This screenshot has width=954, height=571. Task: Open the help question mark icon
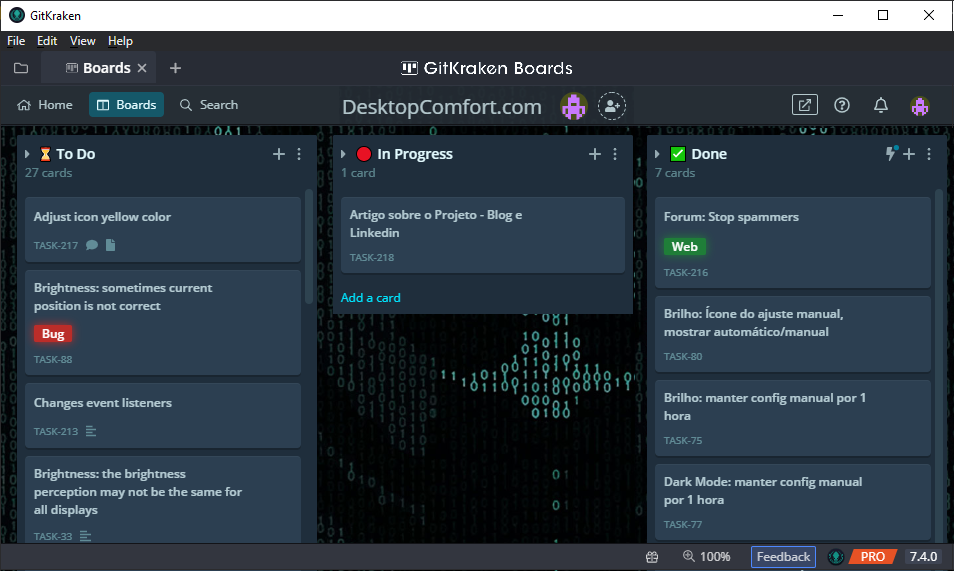[x=841, y=105]
